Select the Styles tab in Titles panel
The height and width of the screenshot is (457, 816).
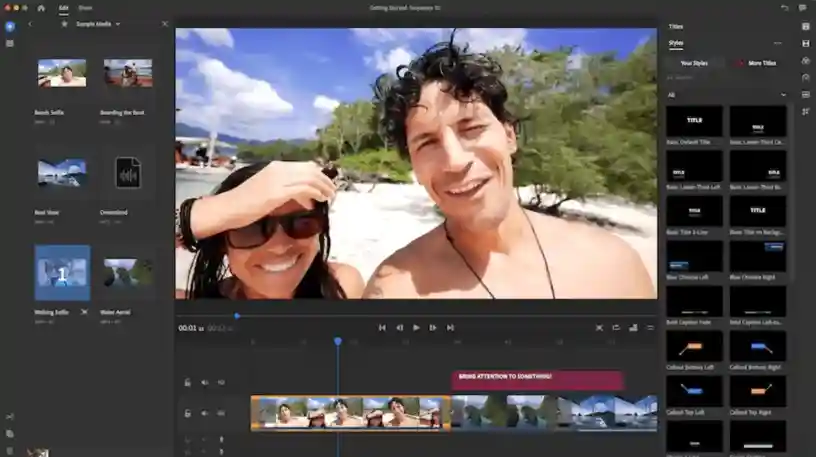[x=675, y=43]
